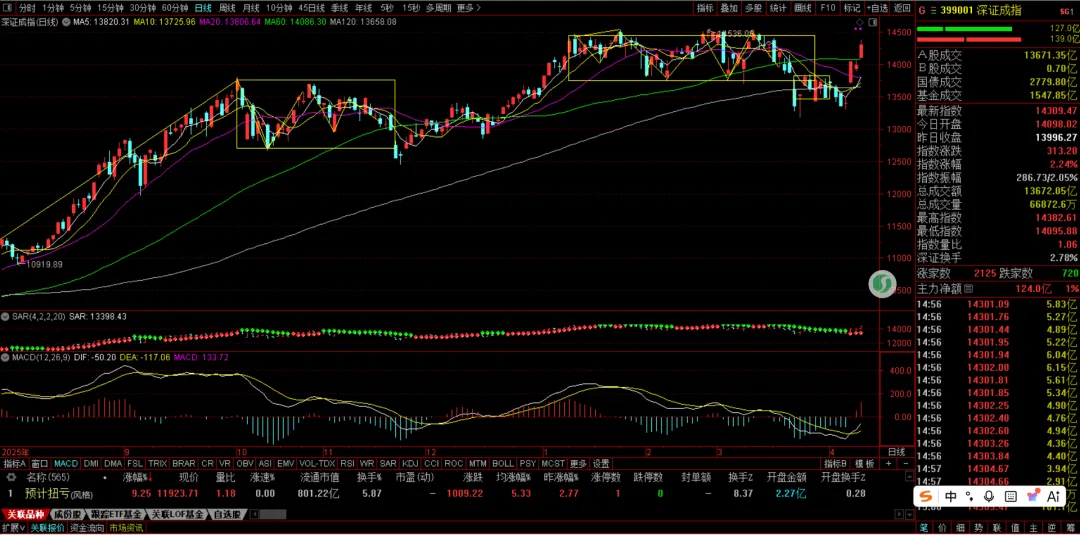1080x535 pixels.
Task: Add index to +自选 watchlist
Action: pos(877,8)
